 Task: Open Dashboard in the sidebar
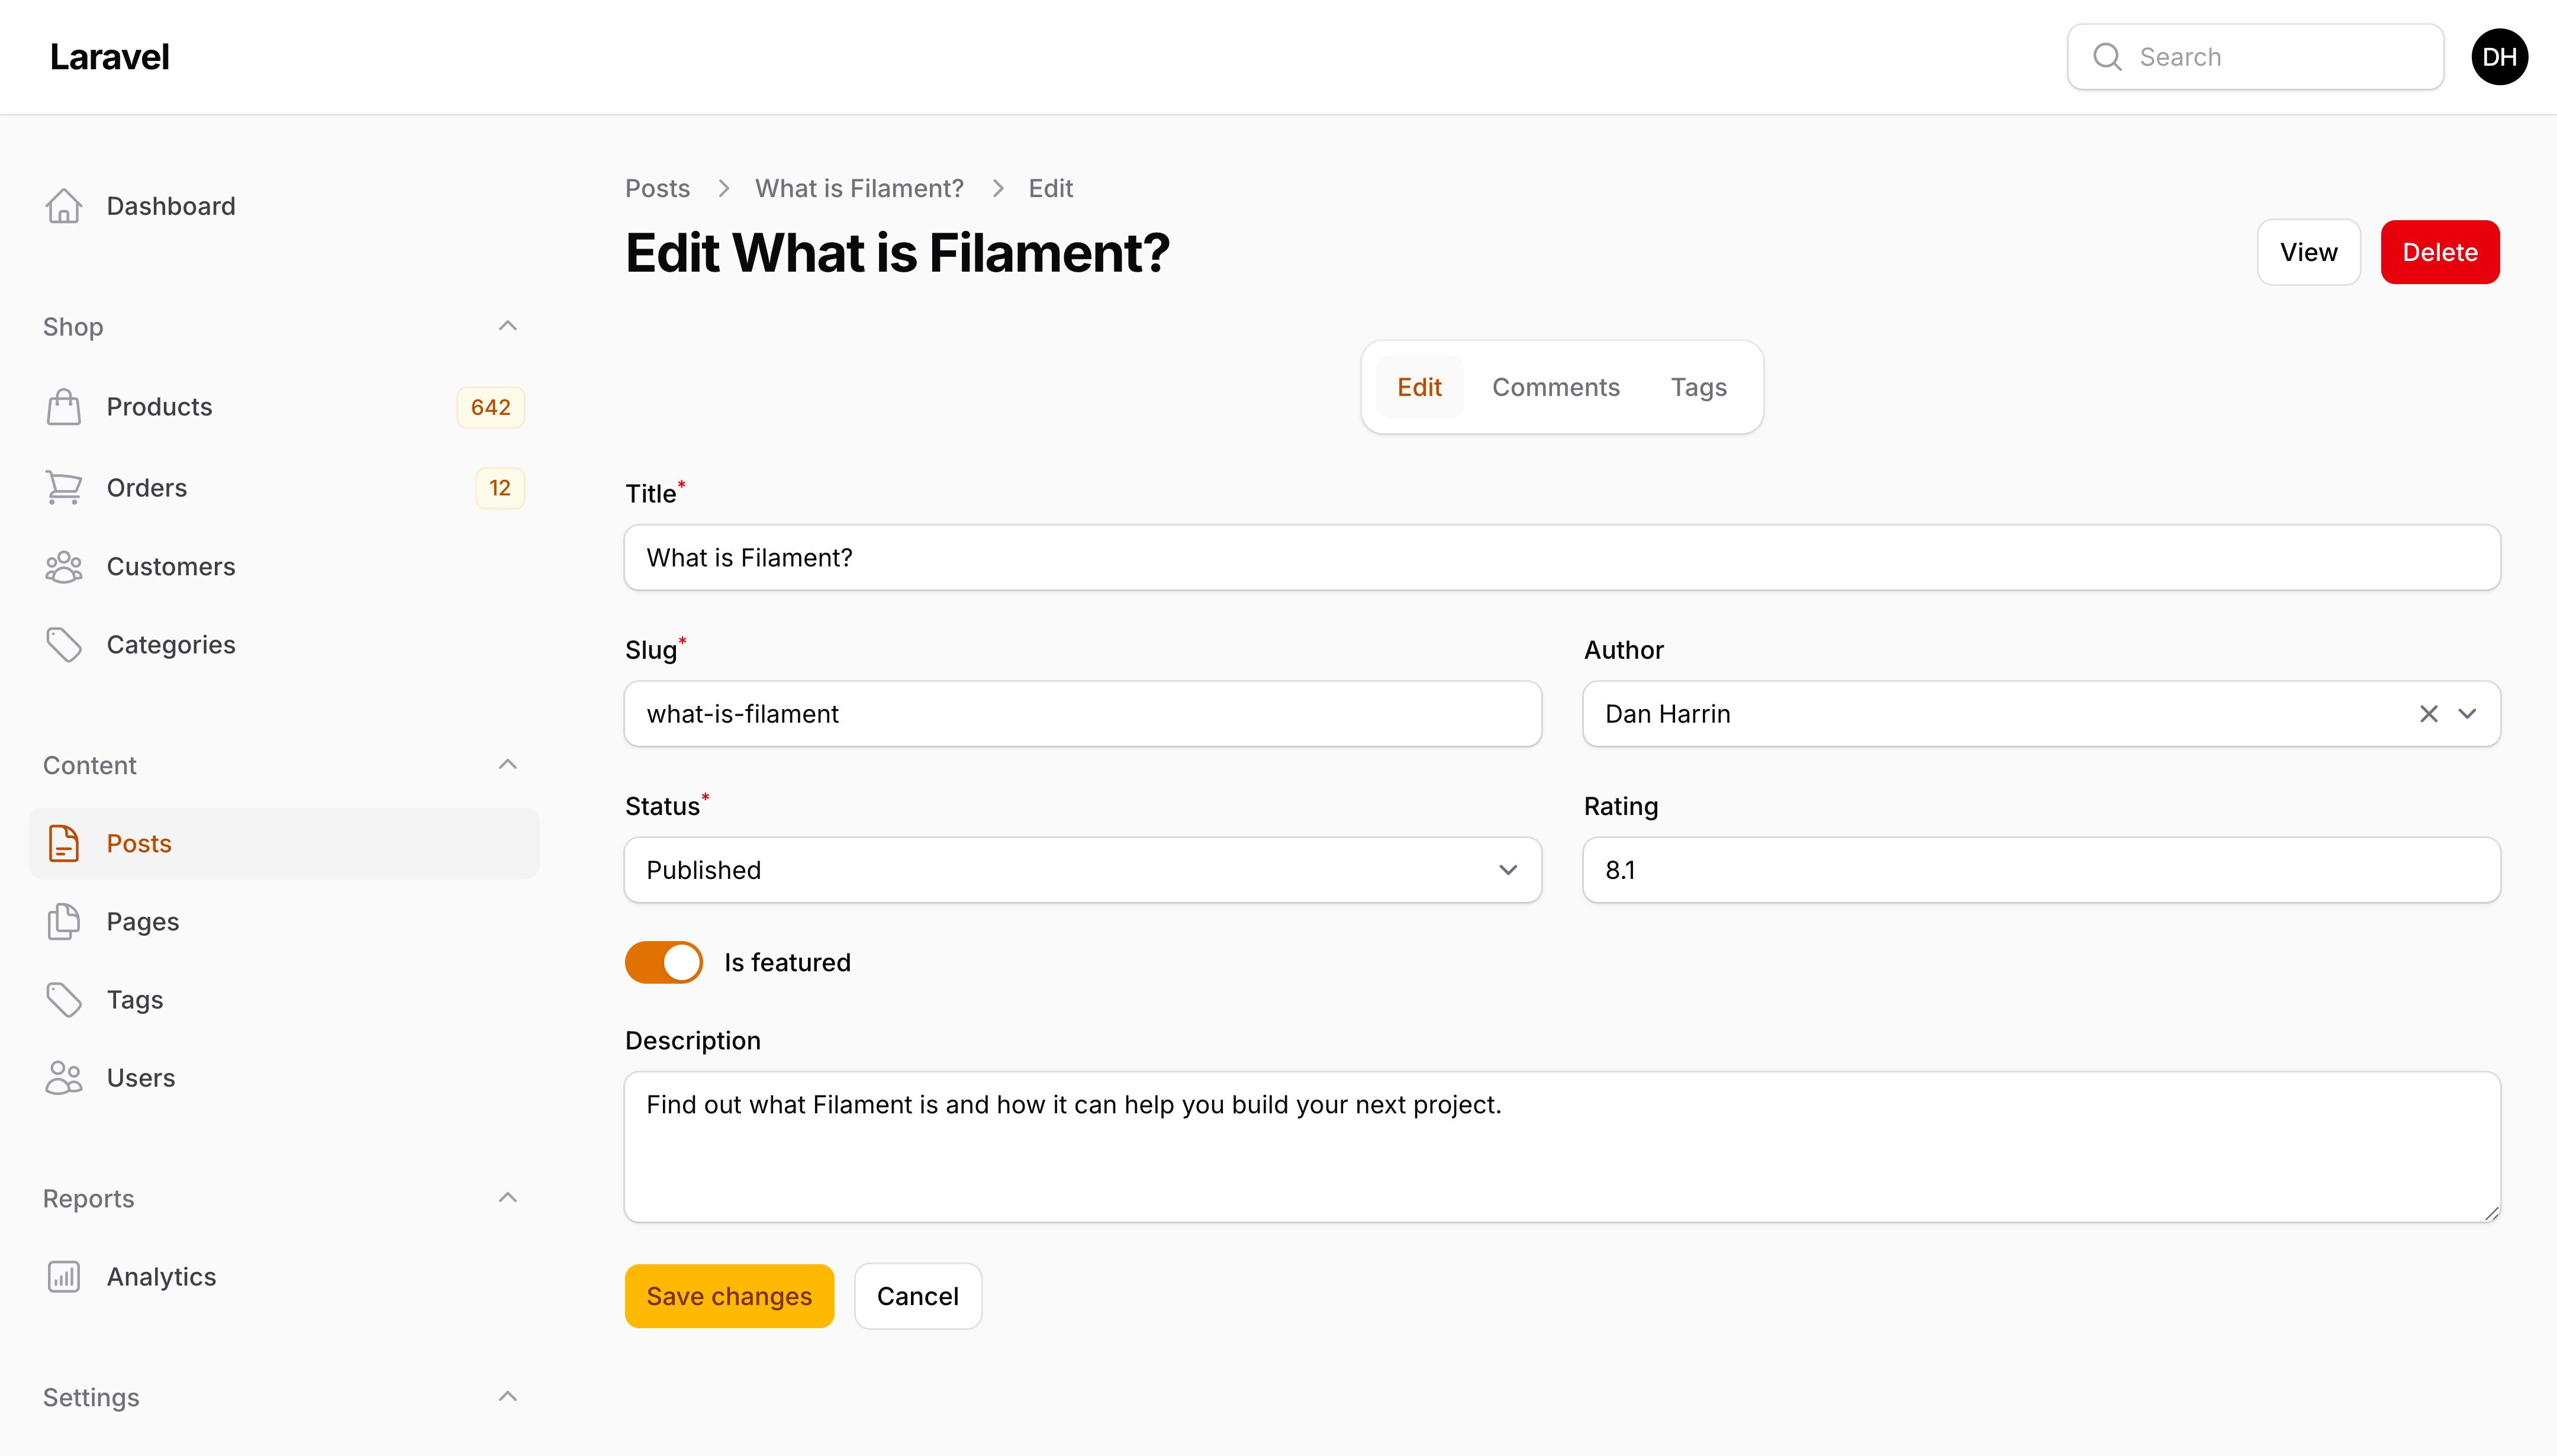point(284,206)
